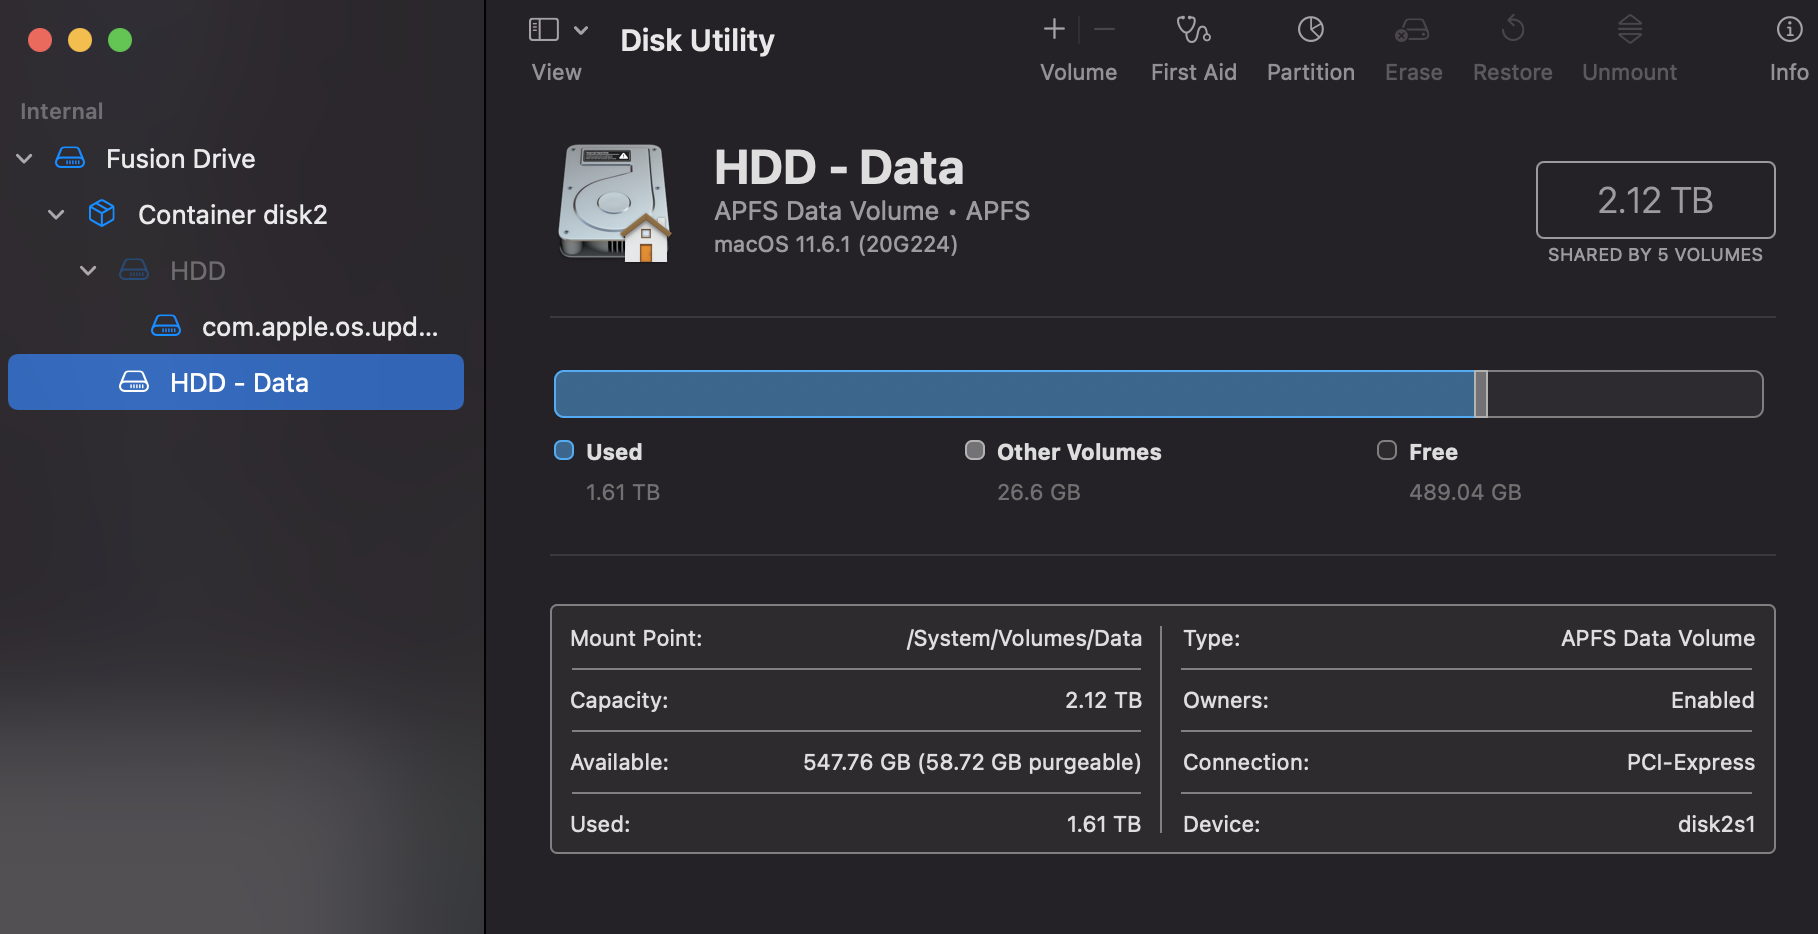Viewport: 1818px width, 934px height.
Task: Click the Unmount eject icon
Action: click(x=1629, y=30)
